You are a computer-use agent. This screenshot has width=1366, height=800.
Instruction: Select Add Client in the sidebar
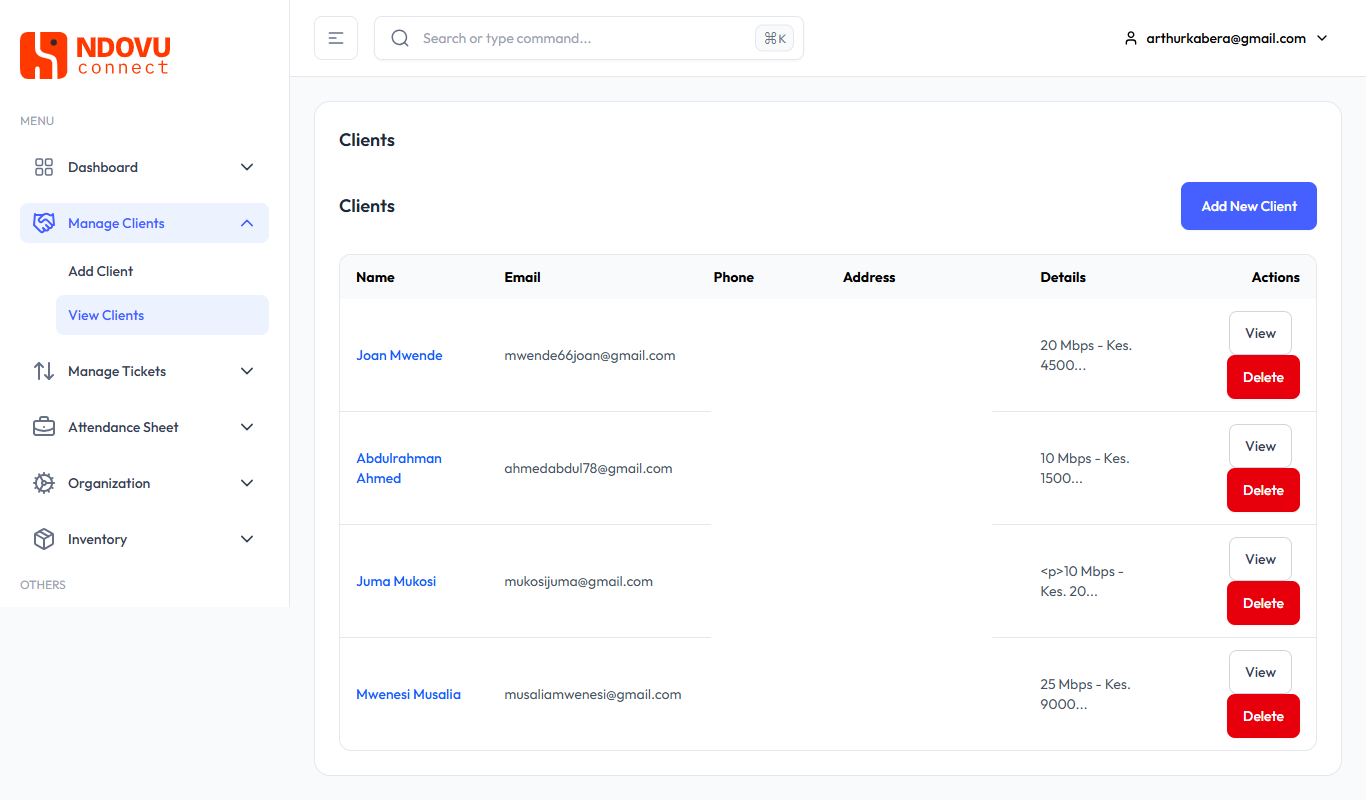tap(100, 271)
